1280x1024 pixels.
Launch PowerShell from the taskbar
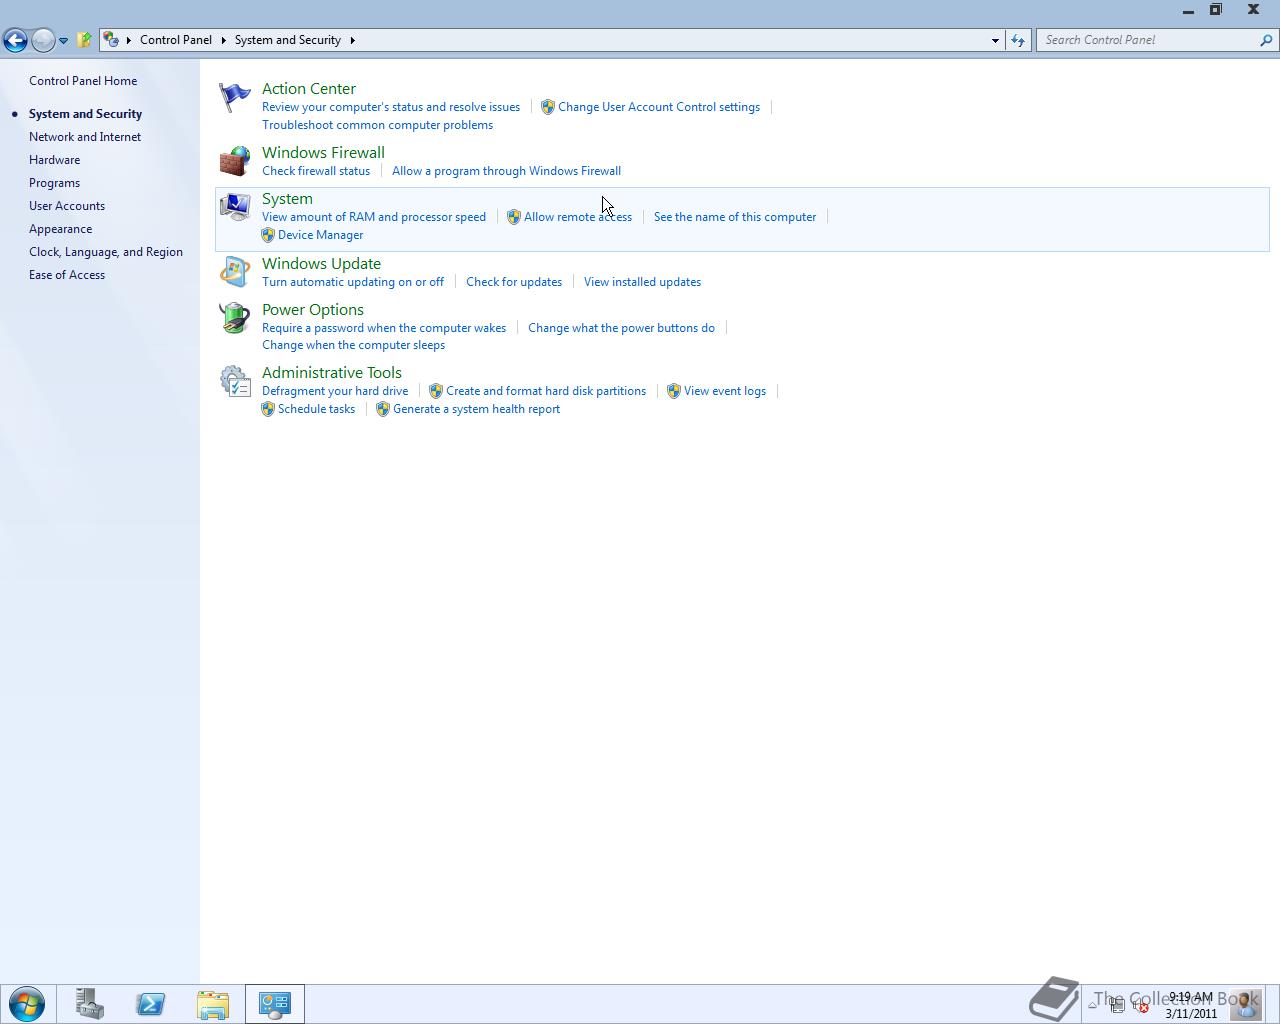coord(151,1004)
